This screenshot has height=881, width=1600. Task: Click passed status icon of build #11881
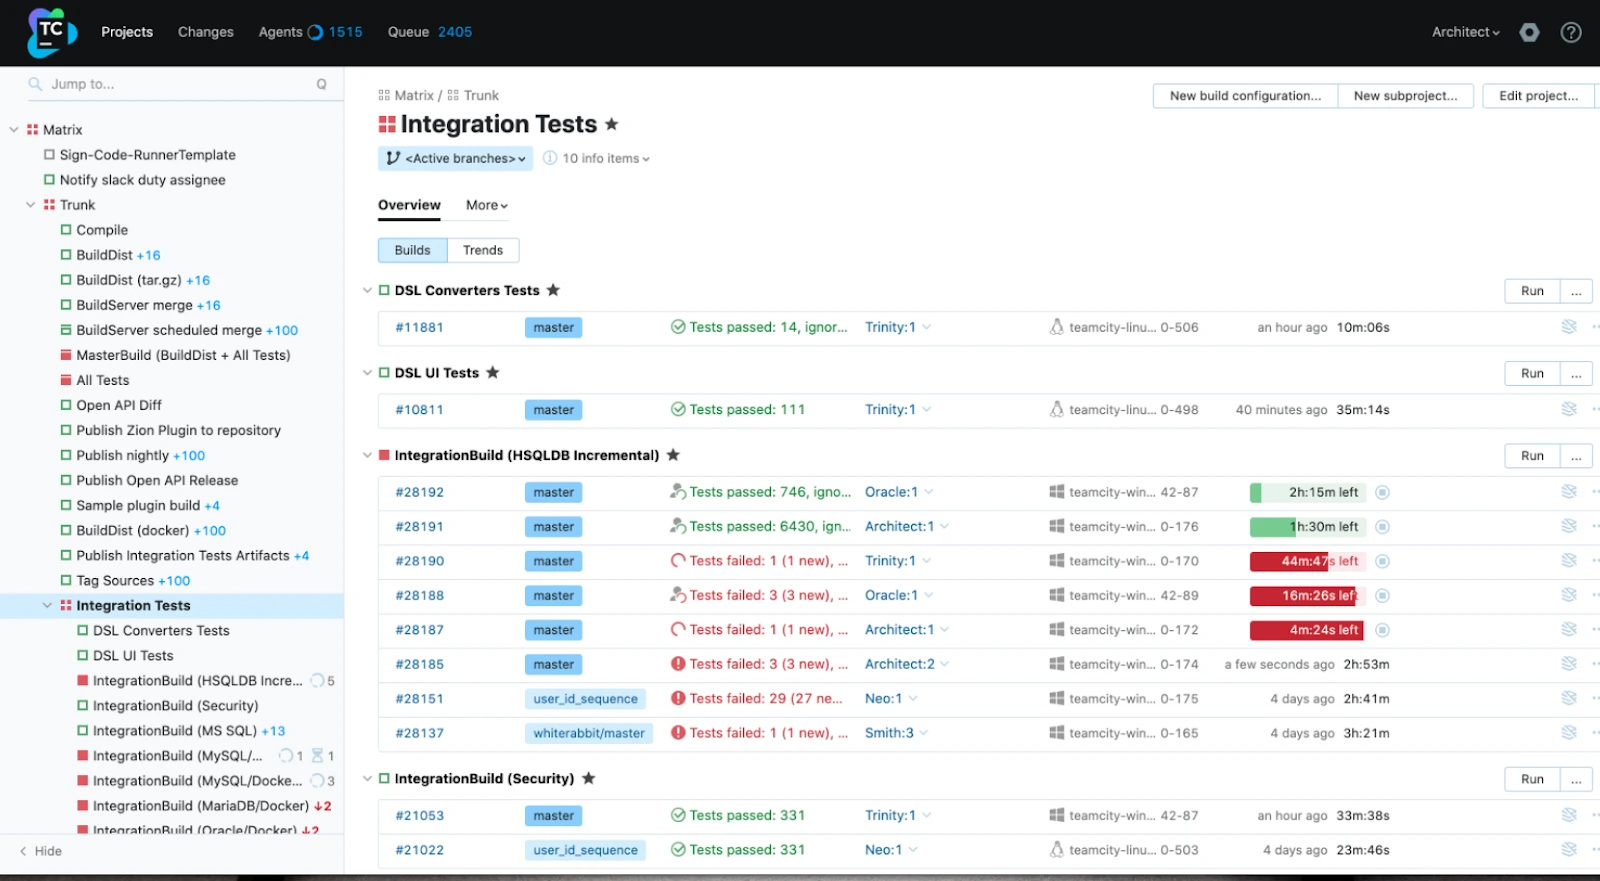(x=678, y=327)
